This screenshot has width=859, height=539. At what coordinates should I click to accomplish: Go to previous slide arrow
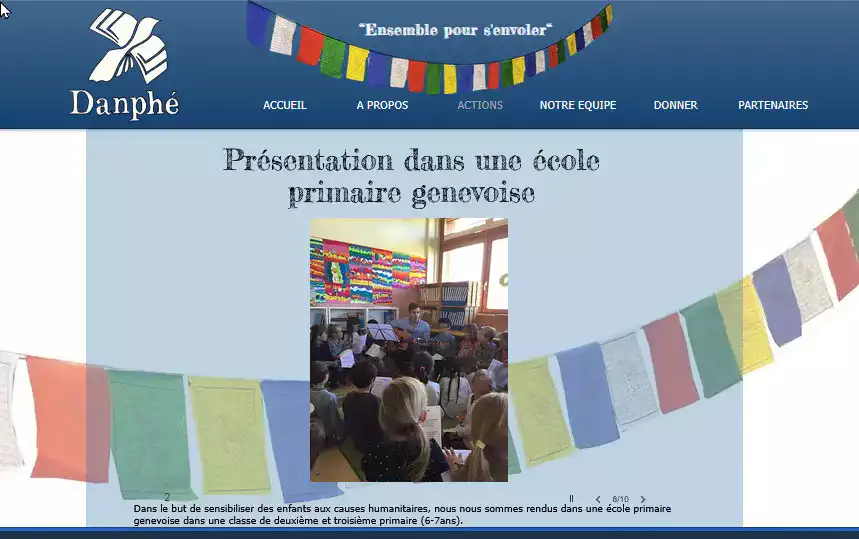tap(598, 499)
